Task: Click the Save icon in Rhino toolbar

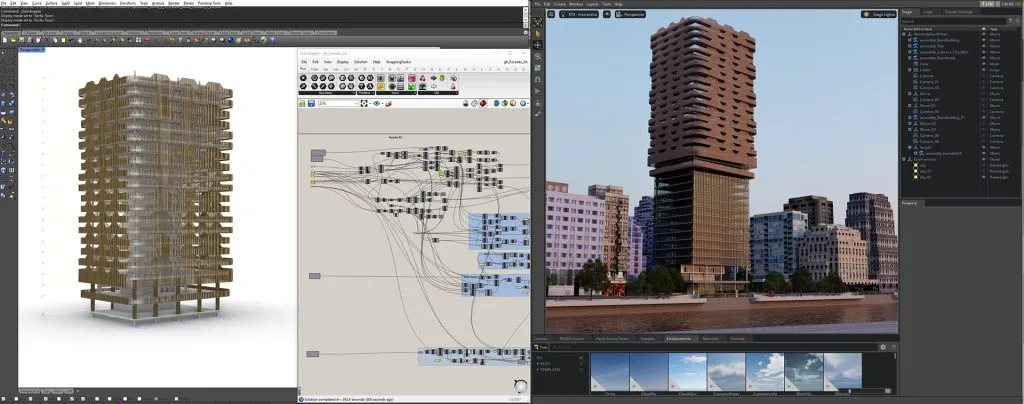Action: [21, 40]
